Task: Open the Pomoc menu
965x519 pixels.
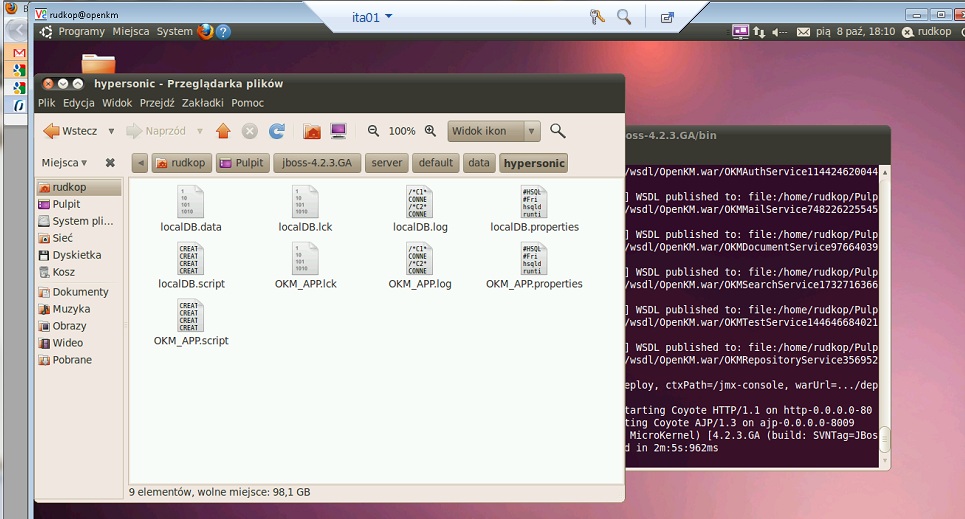Action: [247, 103]
